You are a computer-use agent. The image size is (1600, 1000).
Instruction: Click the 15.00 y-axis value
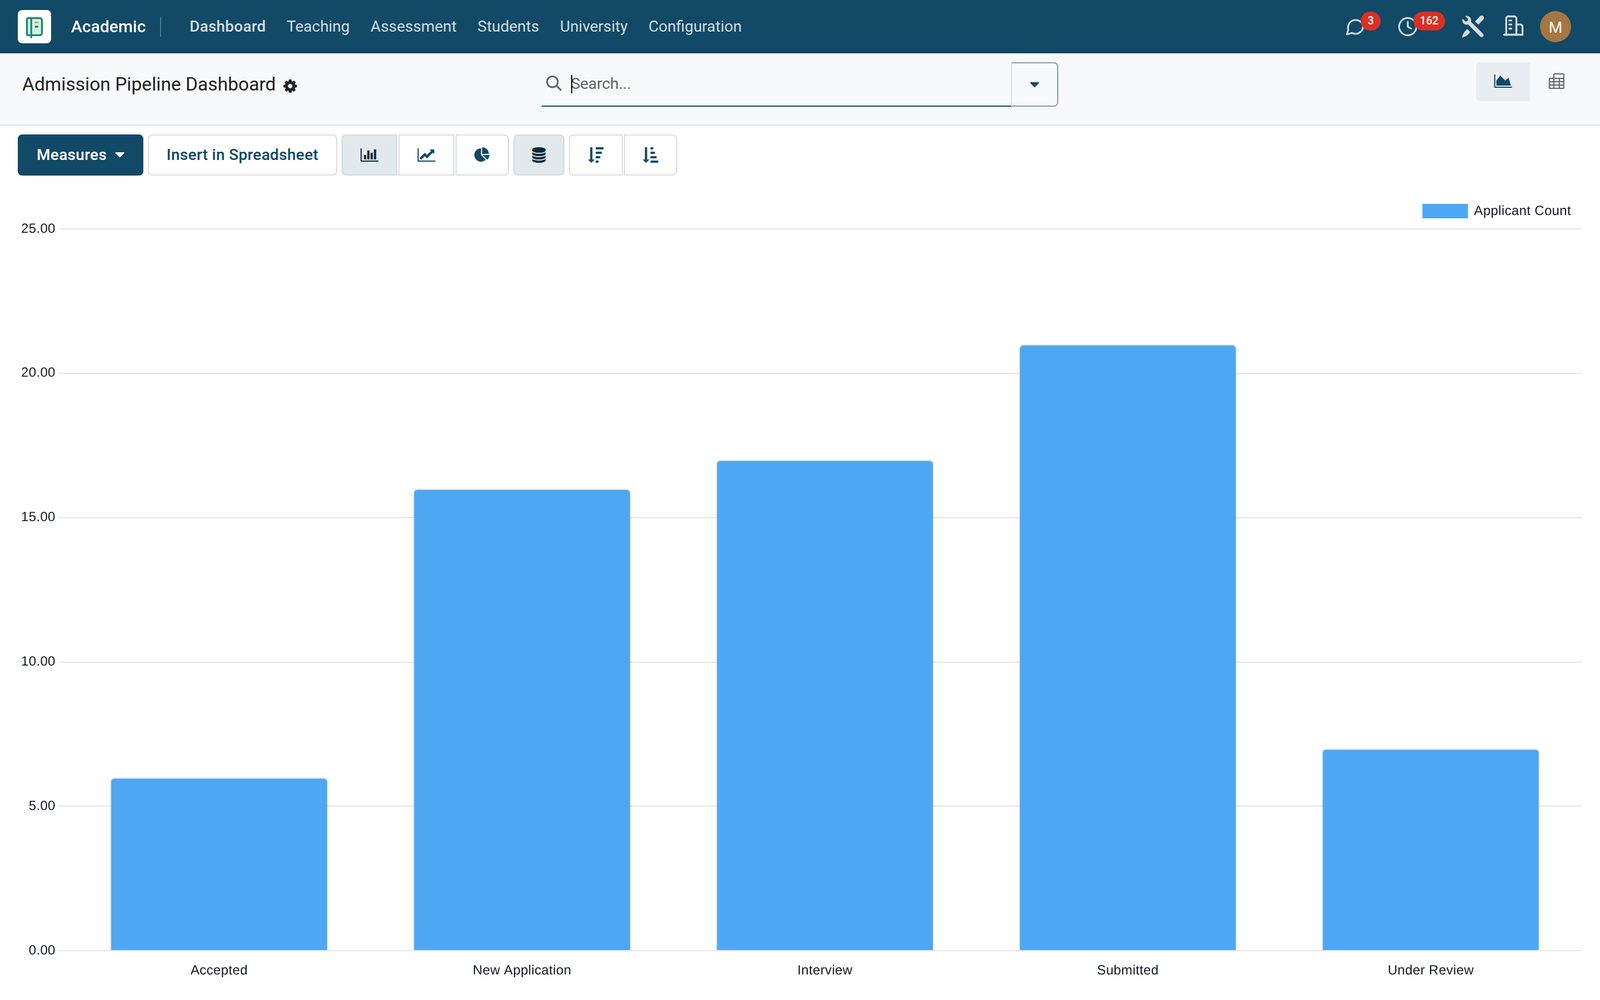38,517
